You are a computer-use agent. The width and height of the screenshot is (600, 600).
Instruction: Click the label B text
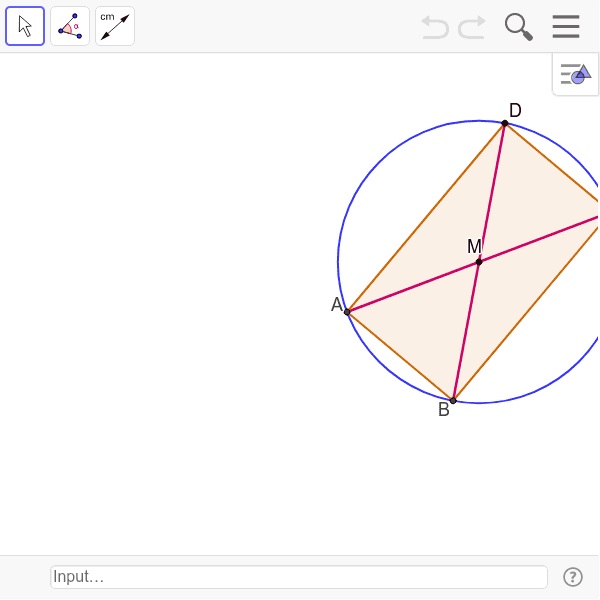pyautogui.click(x=443, y=409)
